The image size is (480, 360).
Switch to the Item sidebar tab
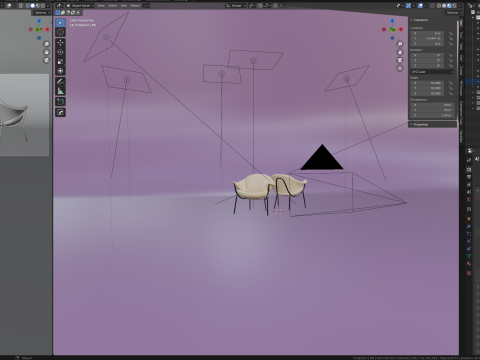(x=461, y=23)
